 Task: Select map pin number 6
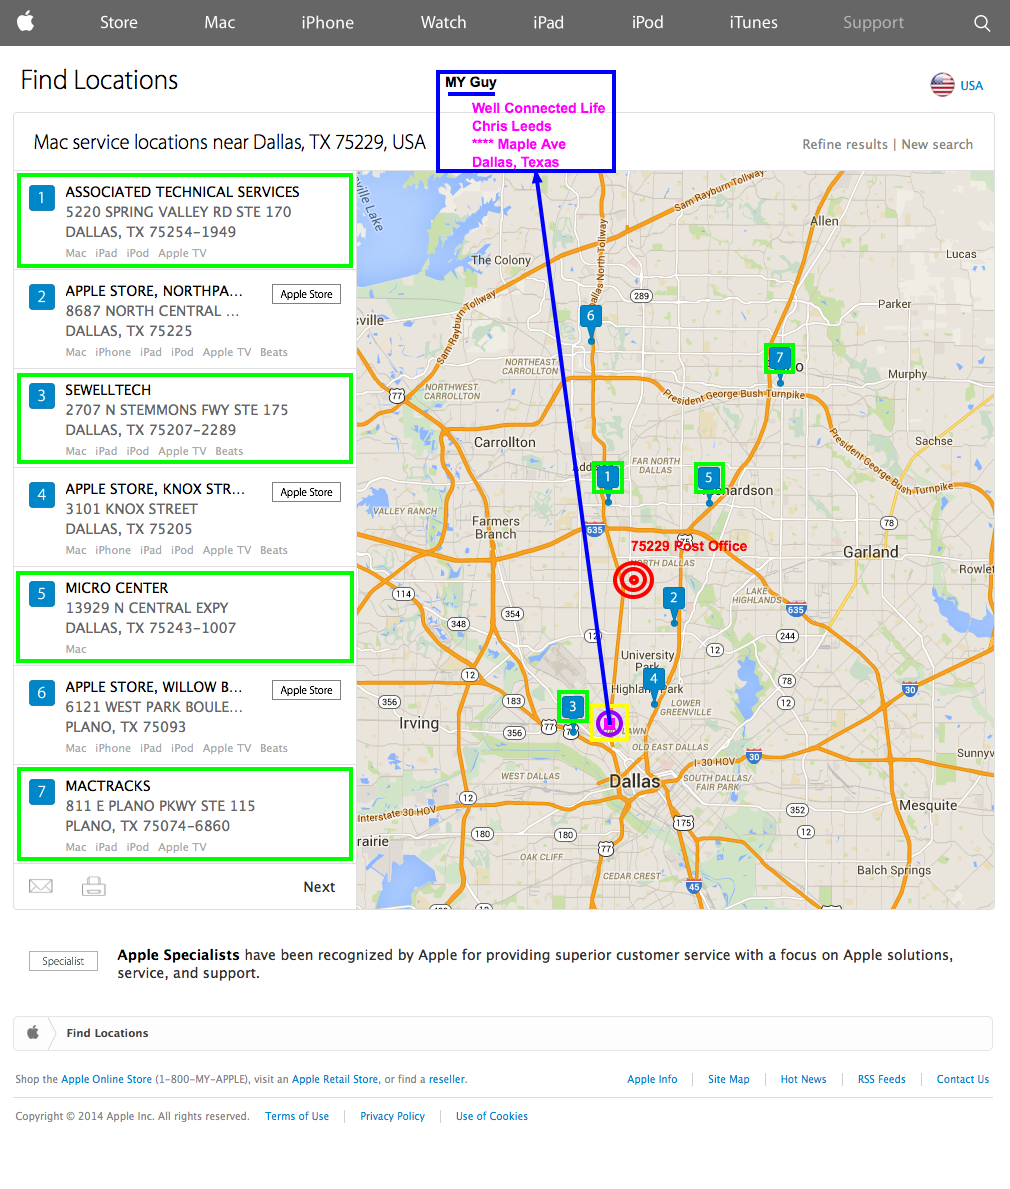pyautogui.click(x=591, y=317)
